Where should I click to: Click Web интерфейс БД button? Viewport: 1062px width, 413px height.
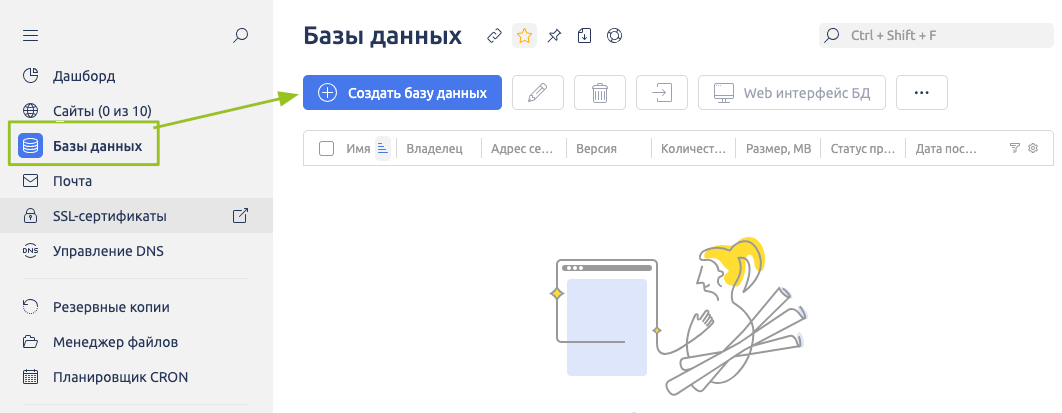(x=792, y=93)
